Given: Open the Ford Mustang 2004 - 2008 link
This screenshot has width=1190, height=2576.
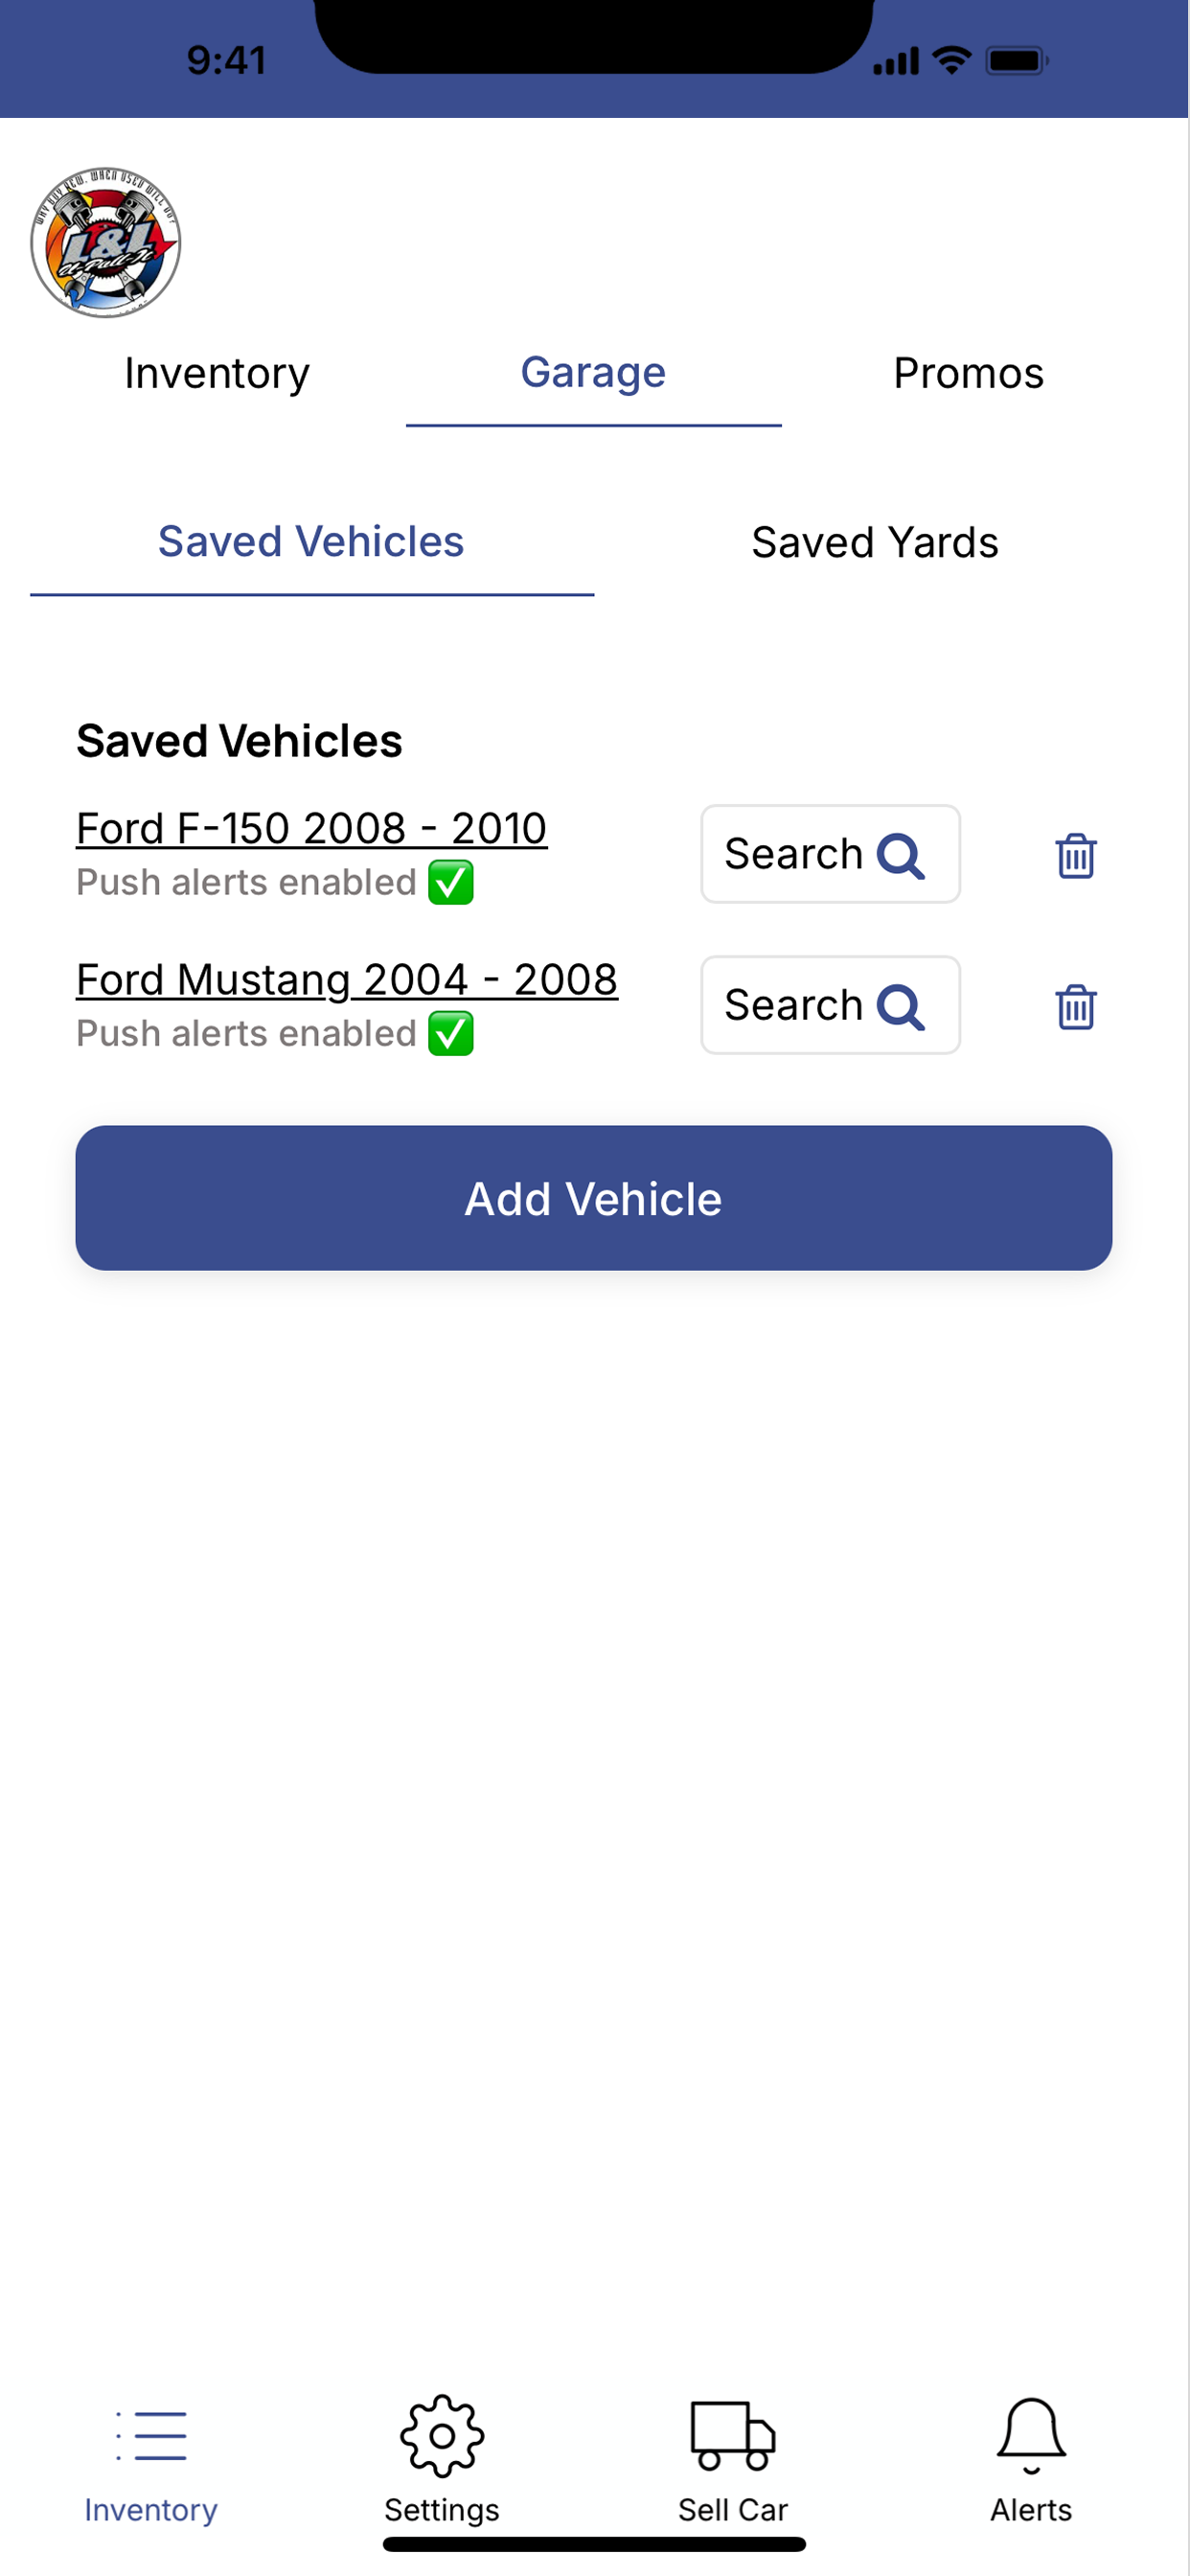Looking at the screenshot, I should 347,979.
